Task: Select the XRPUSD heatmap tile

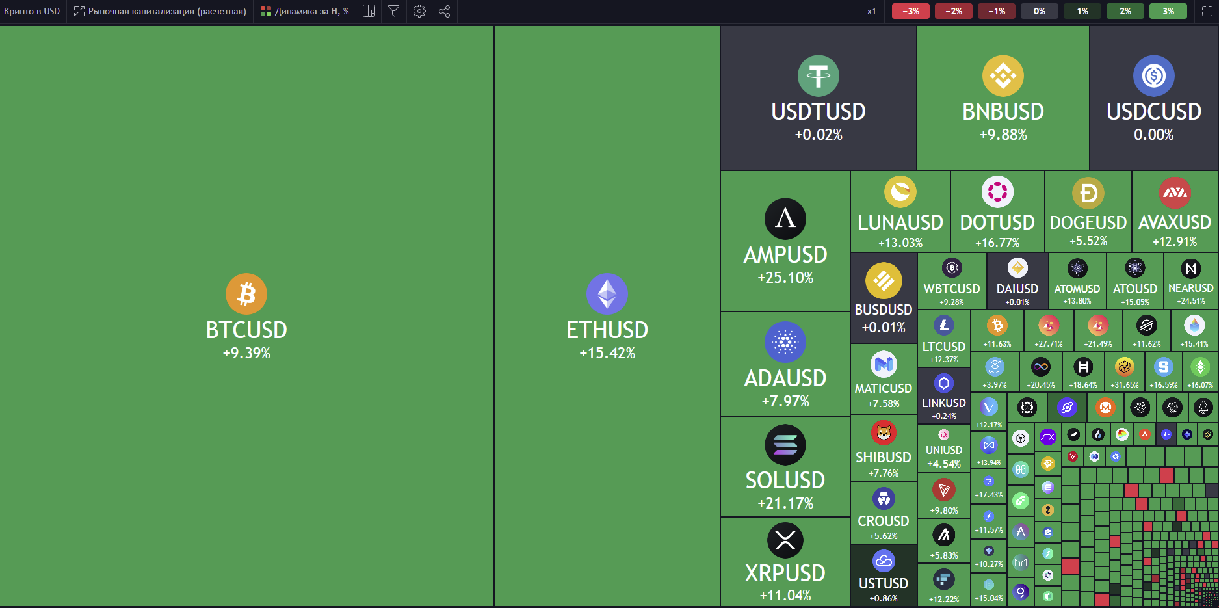Action: click(785, 562)
